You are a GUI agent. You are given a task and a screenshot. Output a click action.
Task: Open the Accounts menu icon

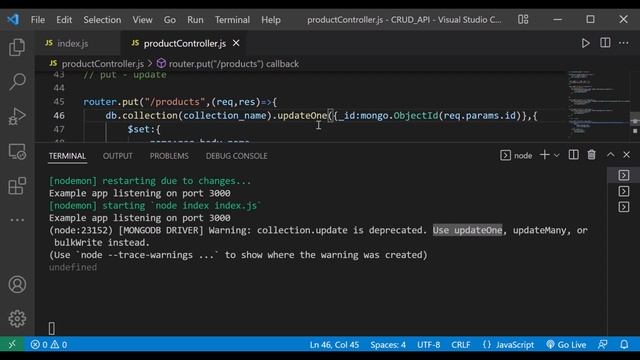17,284
